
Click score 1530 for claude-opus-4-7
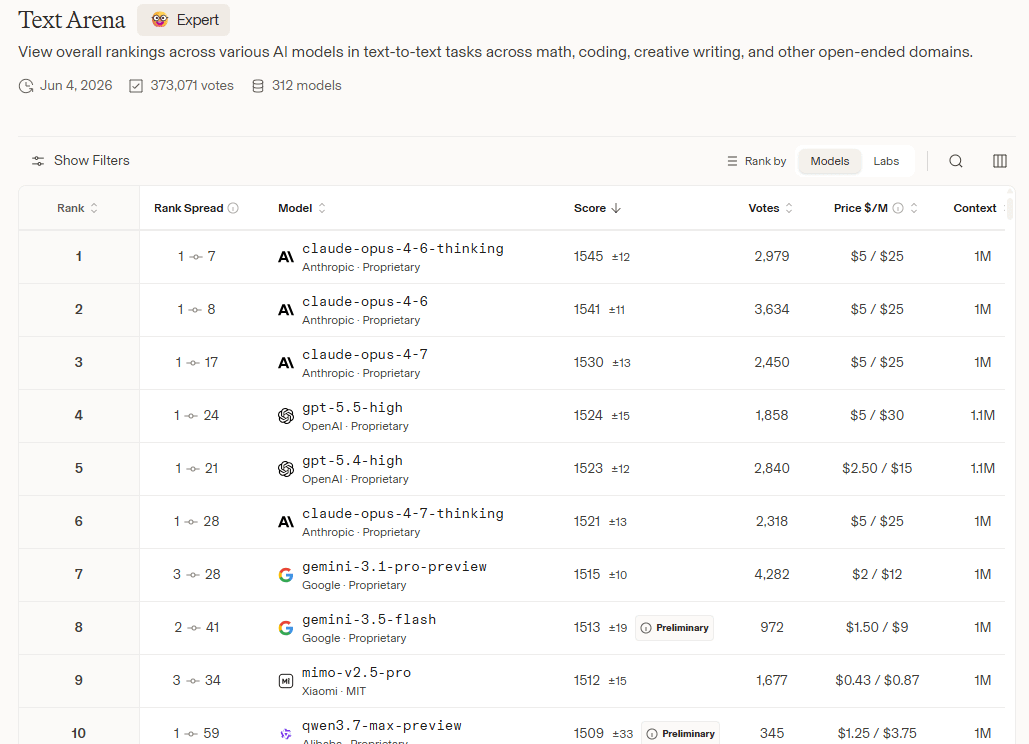[588, 363]
